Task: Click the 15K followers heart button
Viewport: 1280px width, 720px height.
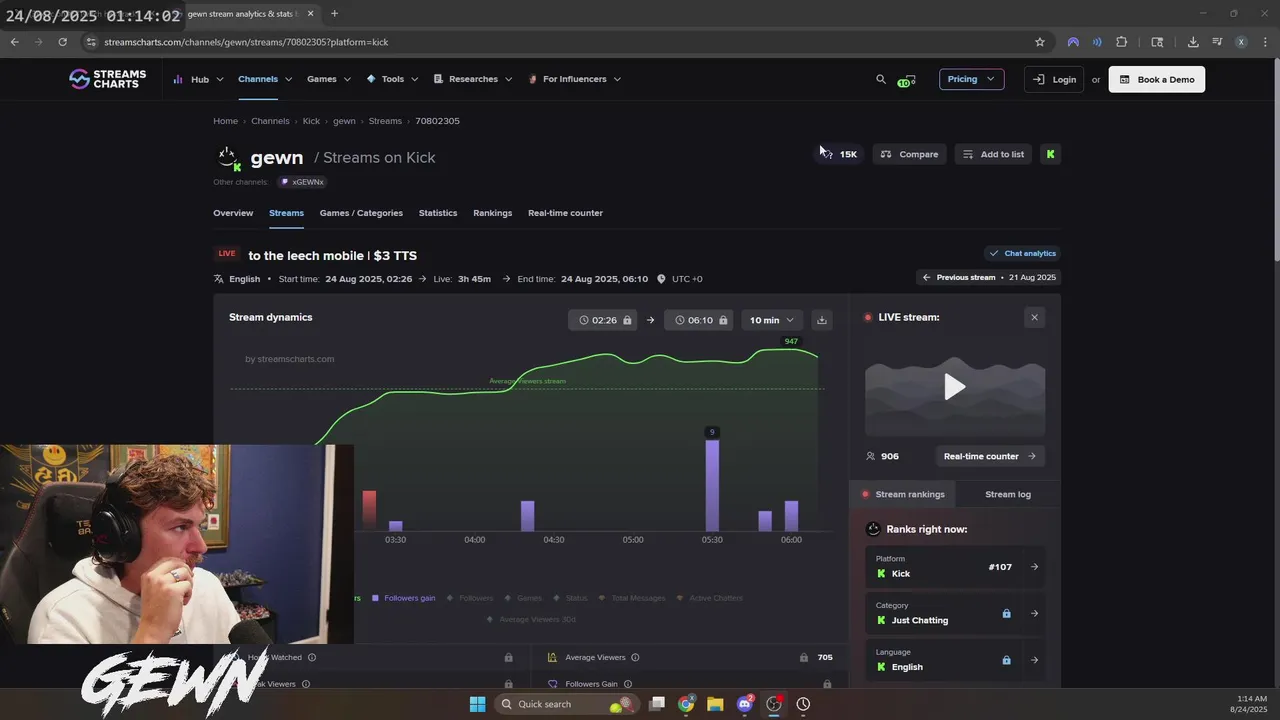Action: point(839,154)
